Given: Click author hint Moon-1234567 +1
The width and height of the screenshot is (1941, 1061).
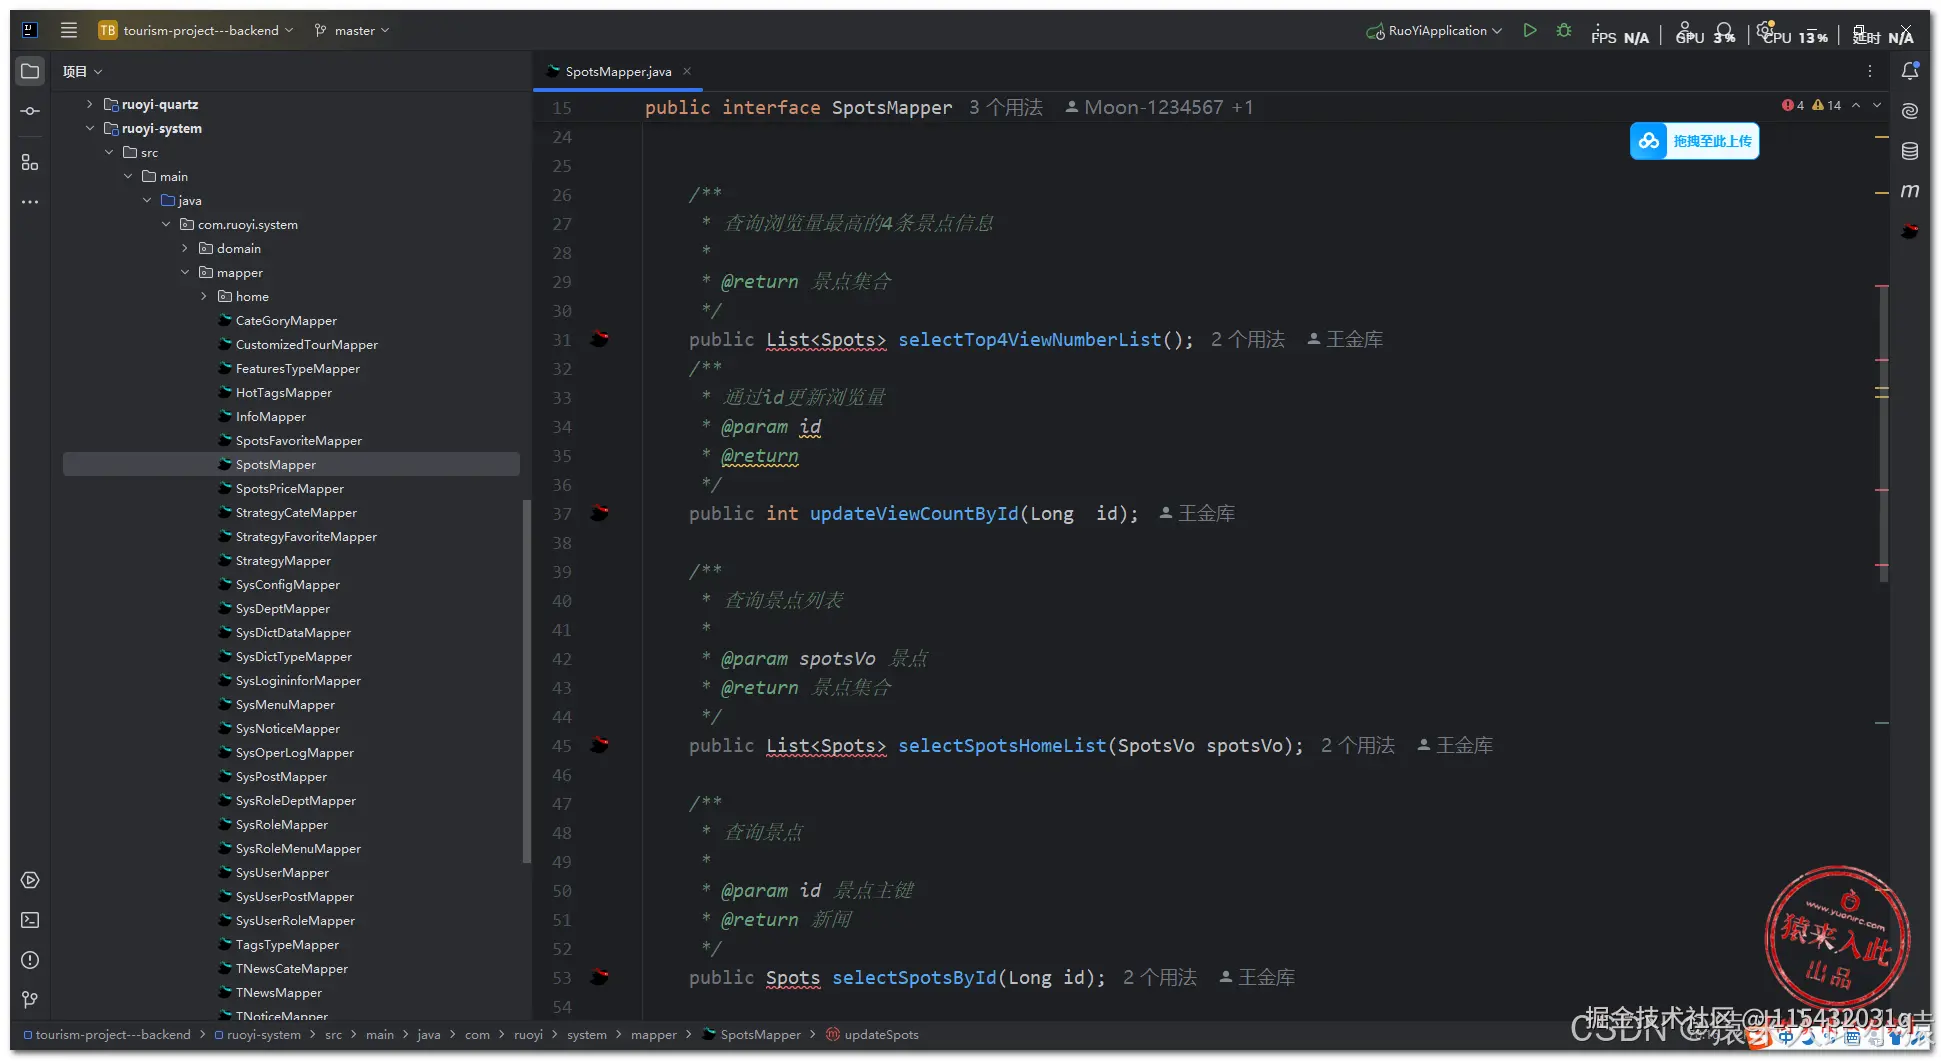Looking at the screenshot, I should 1159,107.
